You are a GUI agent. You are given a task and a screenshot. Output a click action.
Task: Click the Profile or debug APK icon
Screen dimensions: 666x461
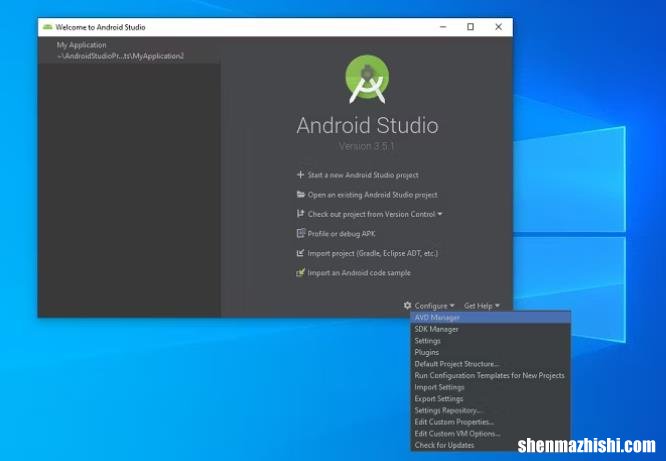click(301, 233)
